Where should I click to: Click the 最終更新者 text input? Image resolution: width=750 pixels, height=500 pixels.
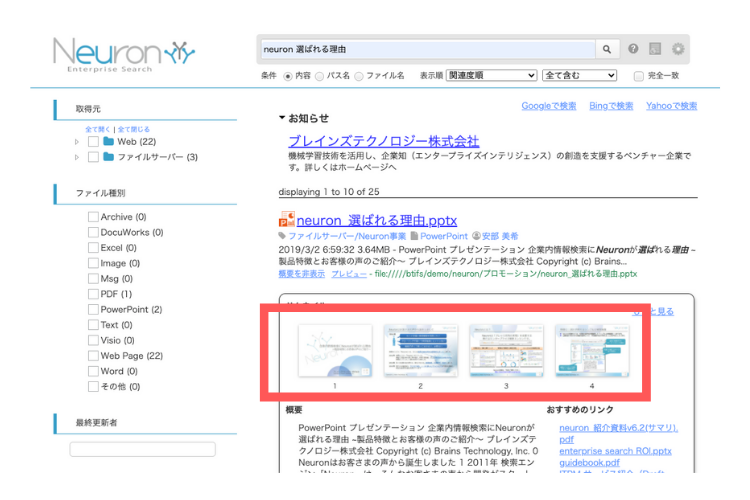point(143,449)
